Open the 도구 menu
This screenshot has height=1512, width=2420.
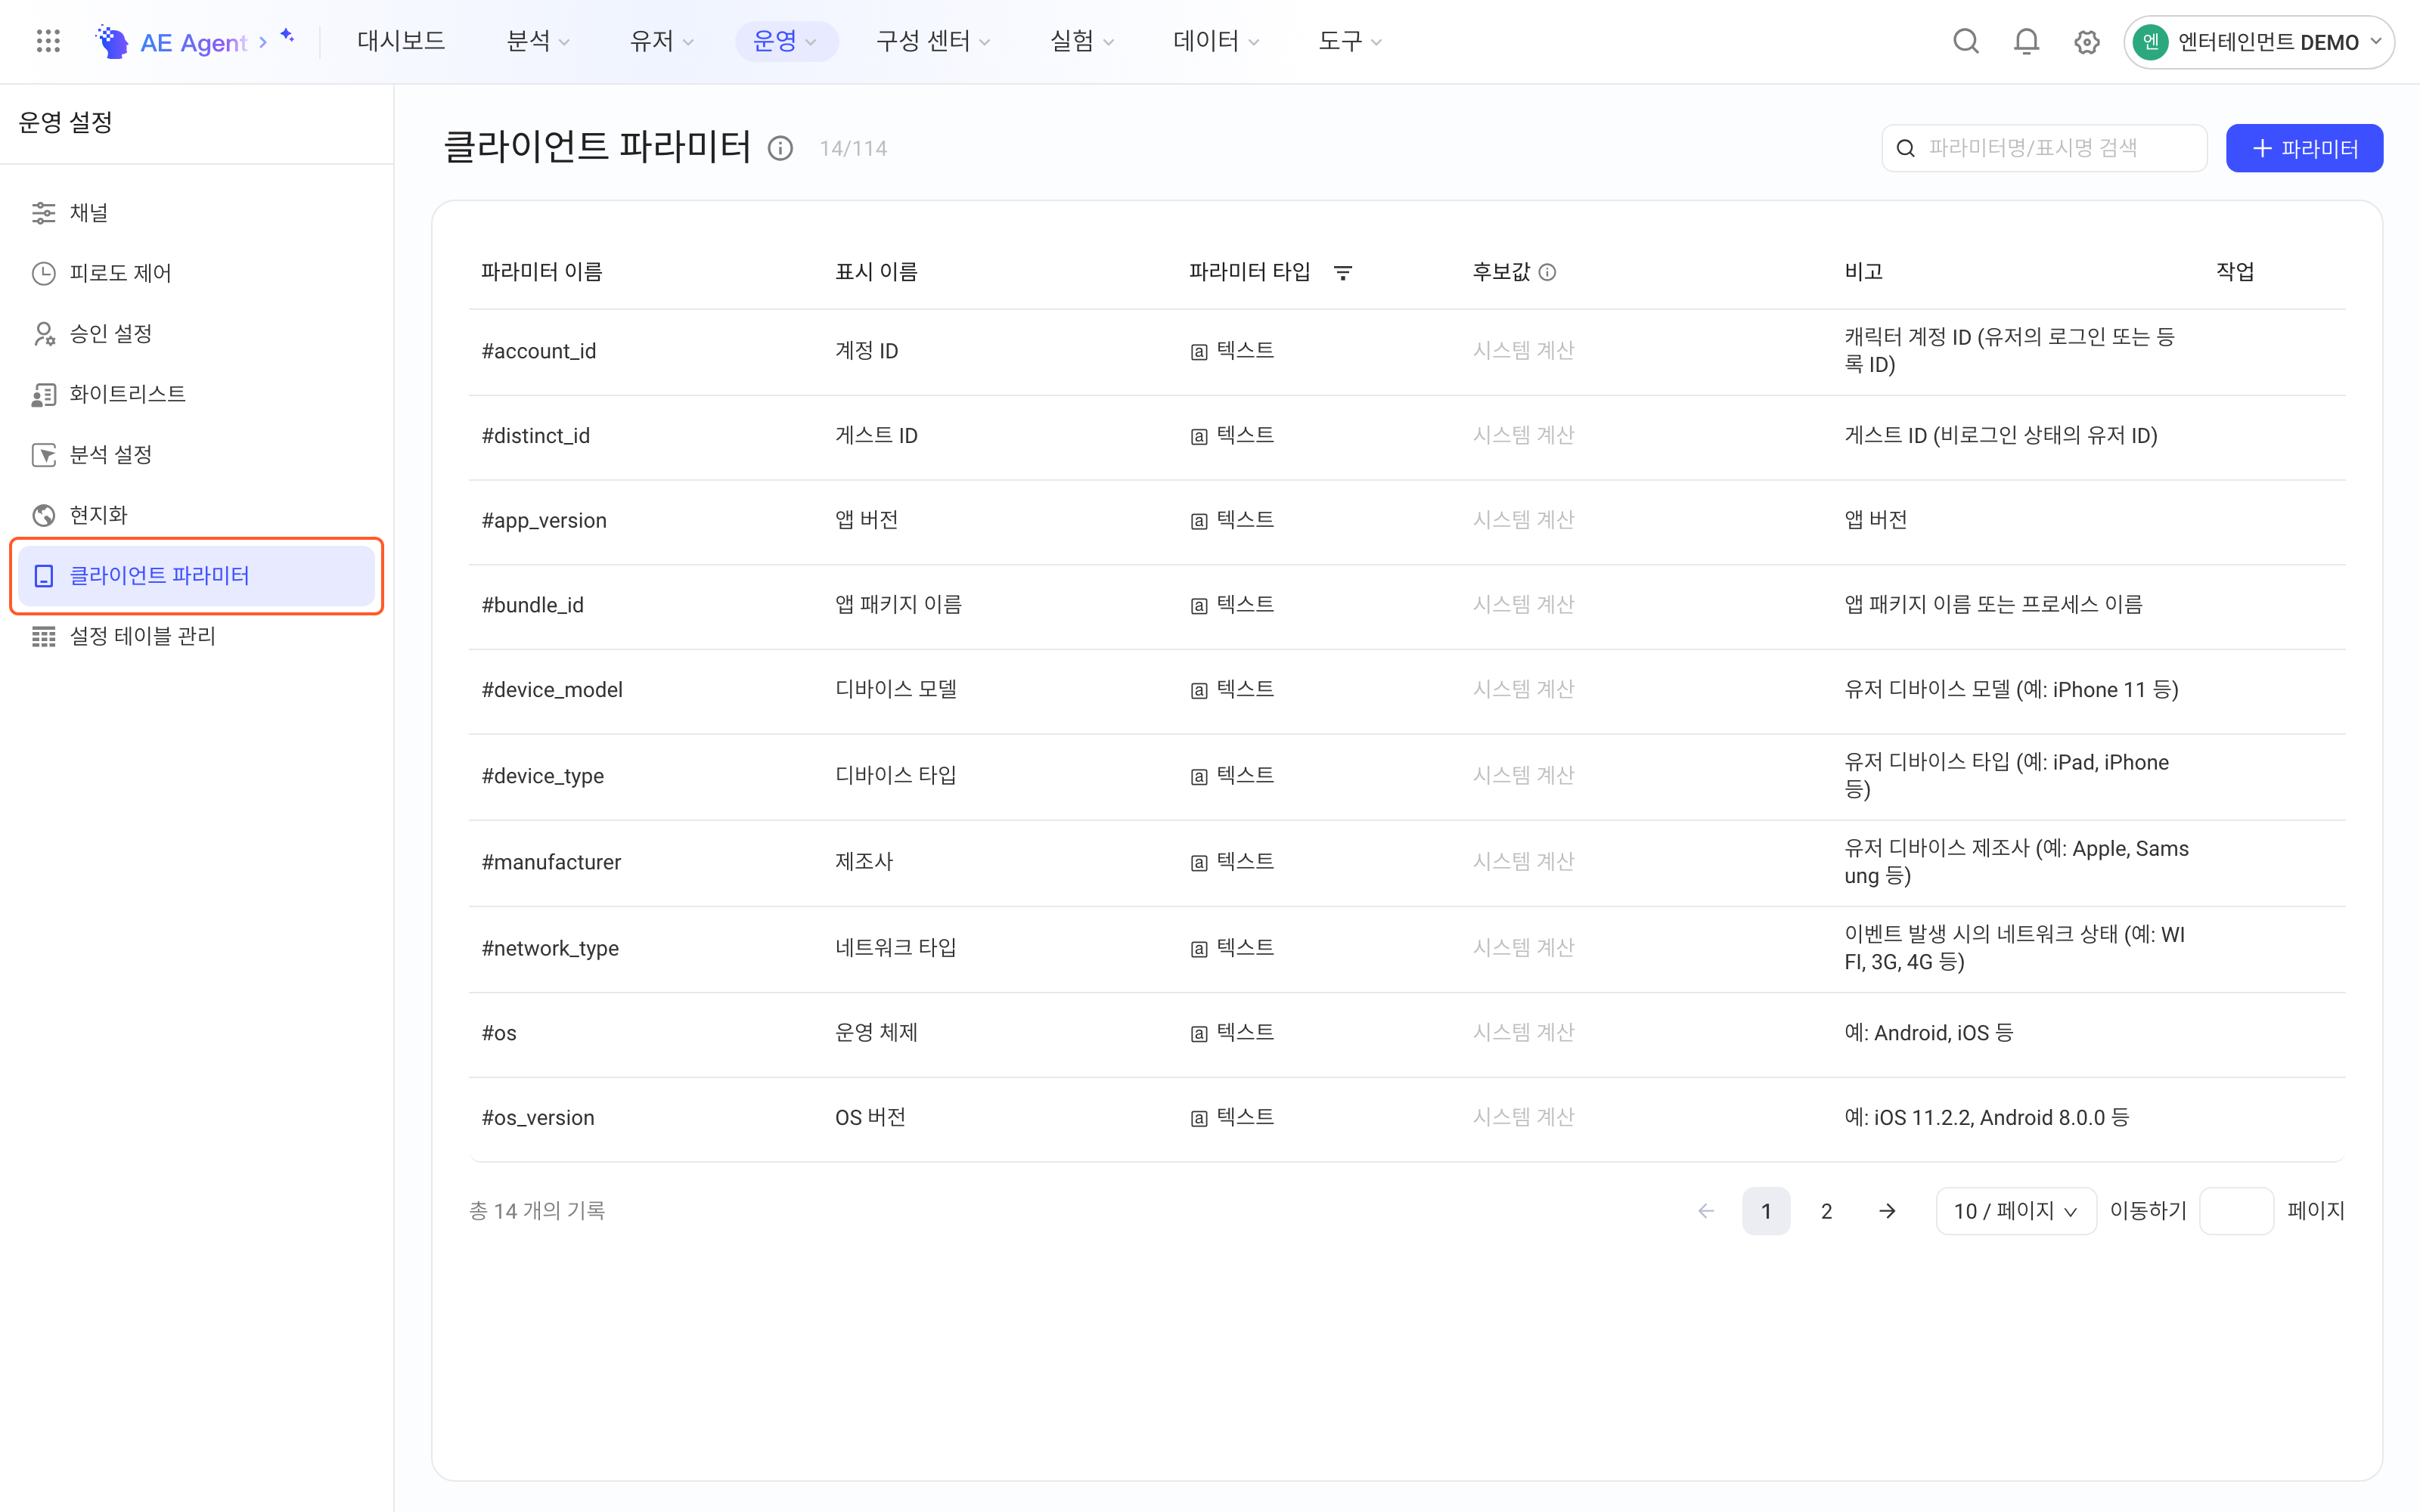point(1350,41)
